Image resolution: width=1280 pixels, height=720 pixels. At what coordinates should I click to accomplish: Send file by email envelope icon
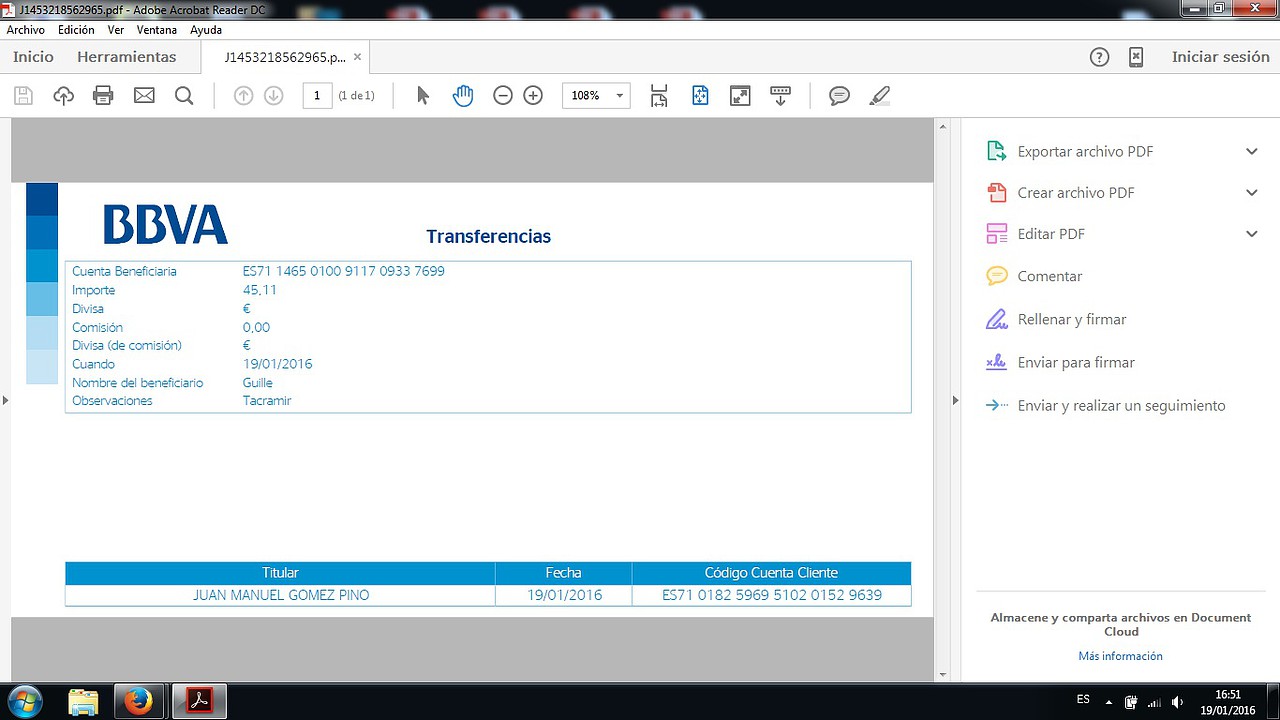point(144,96)
